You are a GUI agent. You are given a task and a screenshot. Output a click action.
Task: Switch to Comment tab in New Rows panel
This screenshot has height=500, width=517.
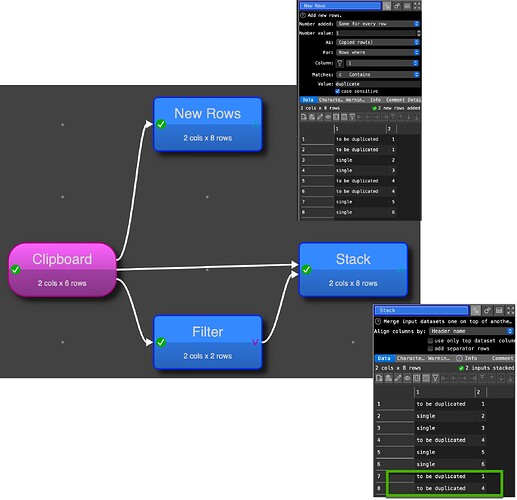(395, 100)
